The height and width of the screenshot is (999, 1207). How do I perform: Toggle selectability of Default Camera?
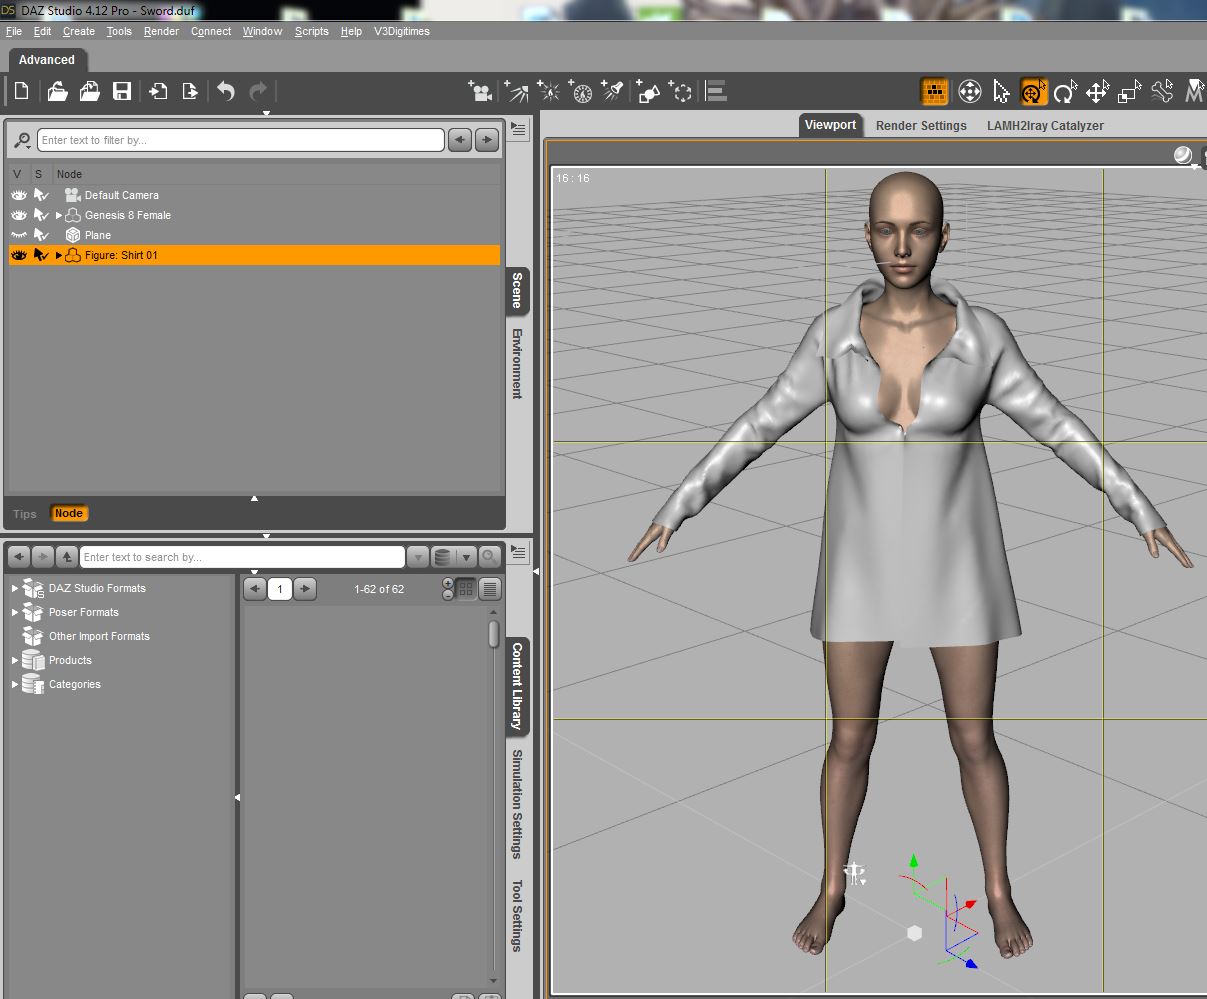click(41, 195)
